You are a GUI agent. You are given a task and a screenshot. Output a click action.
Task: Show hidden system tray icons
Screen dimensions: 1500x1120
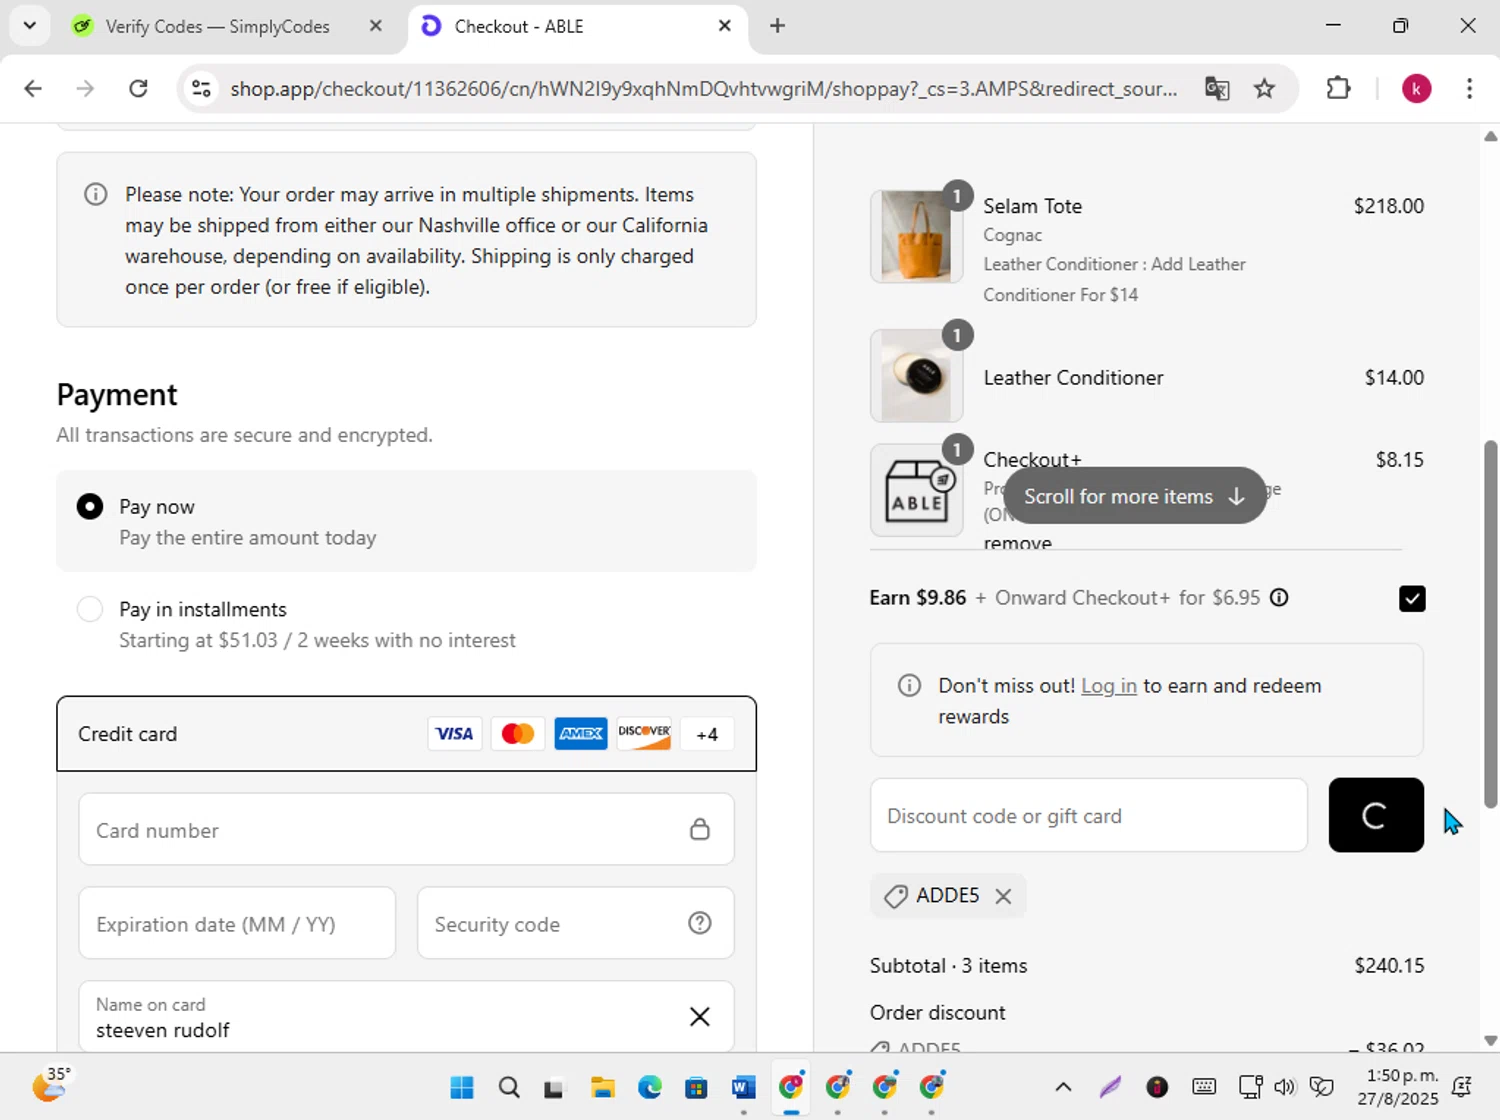tap(1063, 1087)
